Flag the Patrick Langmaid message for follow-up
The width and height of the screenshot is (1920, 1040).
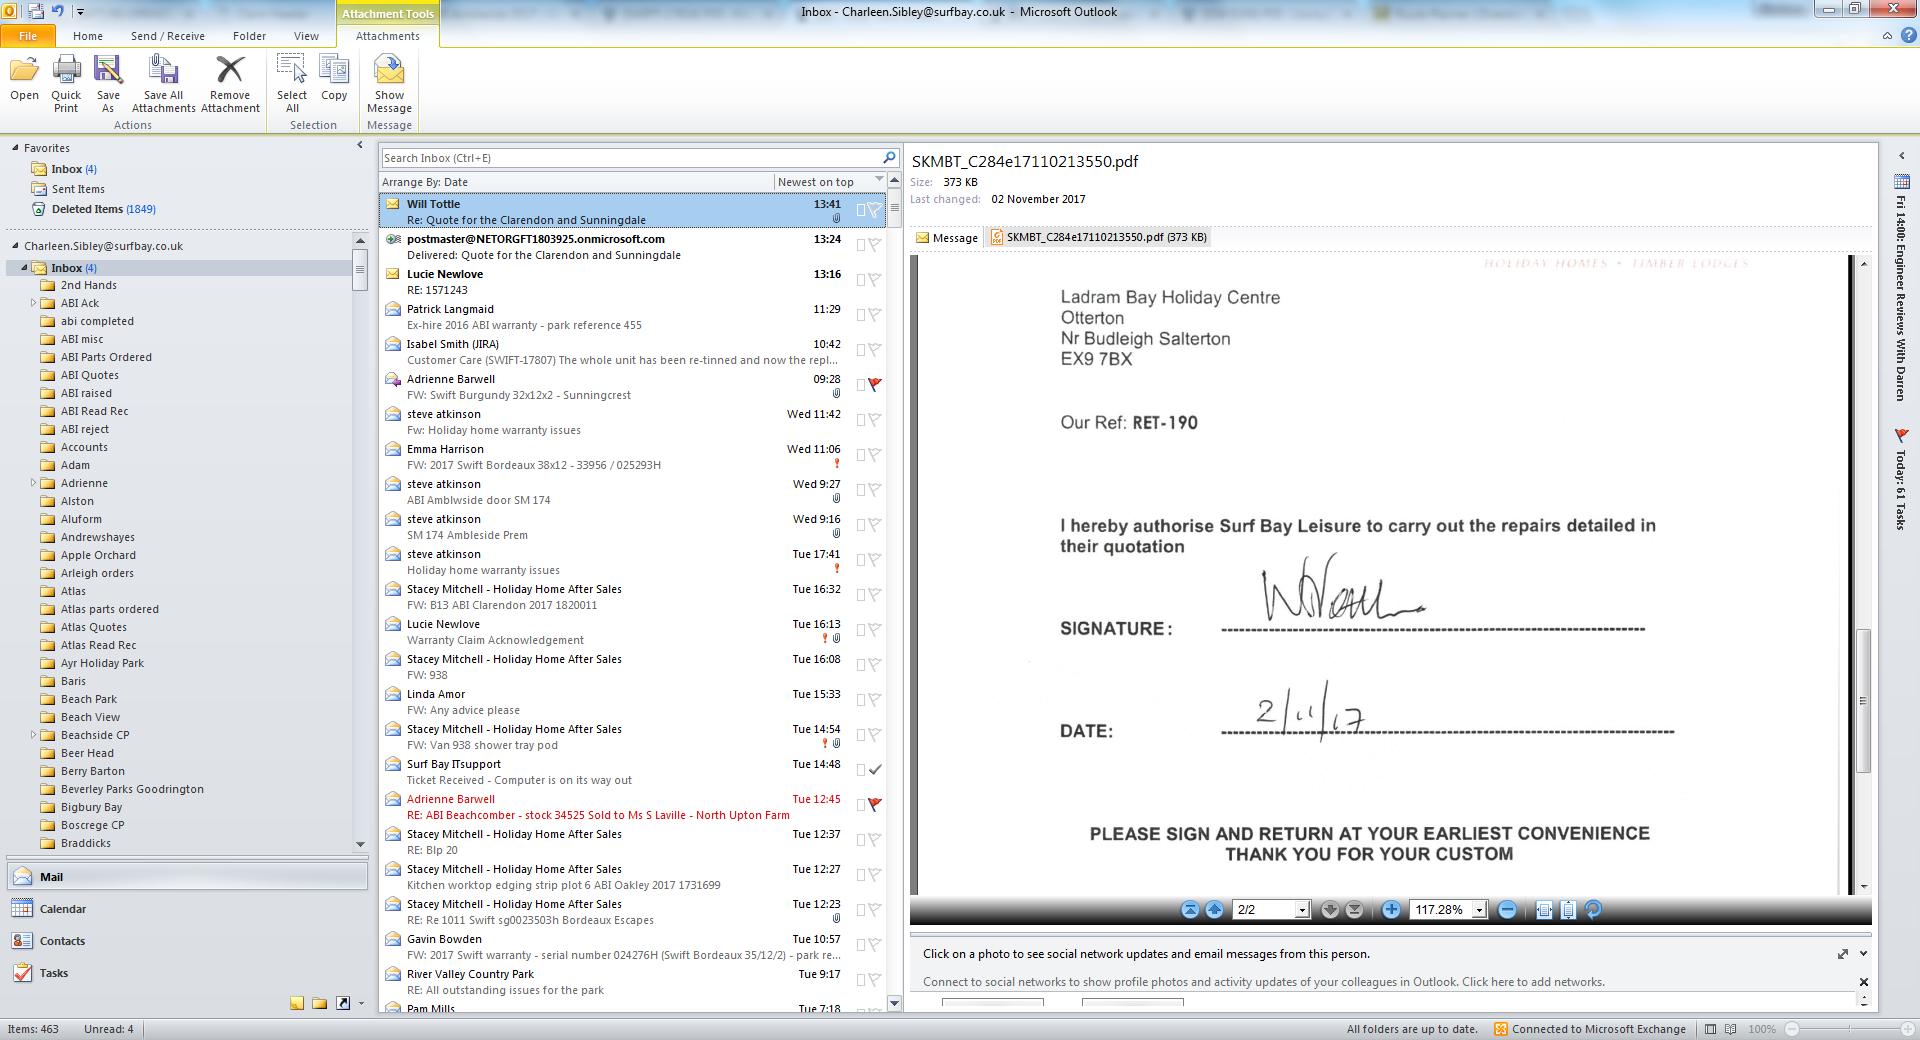point(874,315)
